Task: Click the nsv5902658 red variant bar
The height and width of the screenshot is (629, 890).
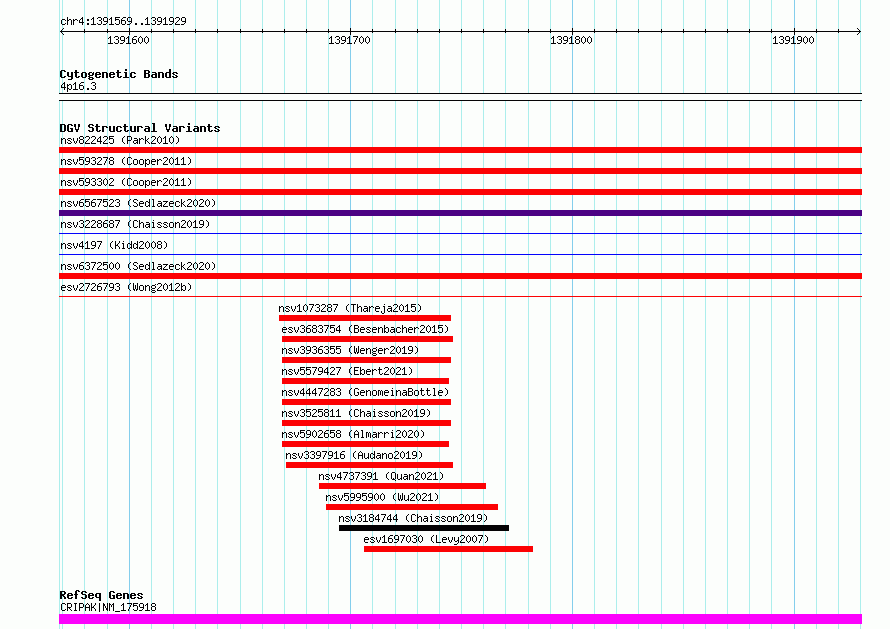Action: [x=365, y=444]
